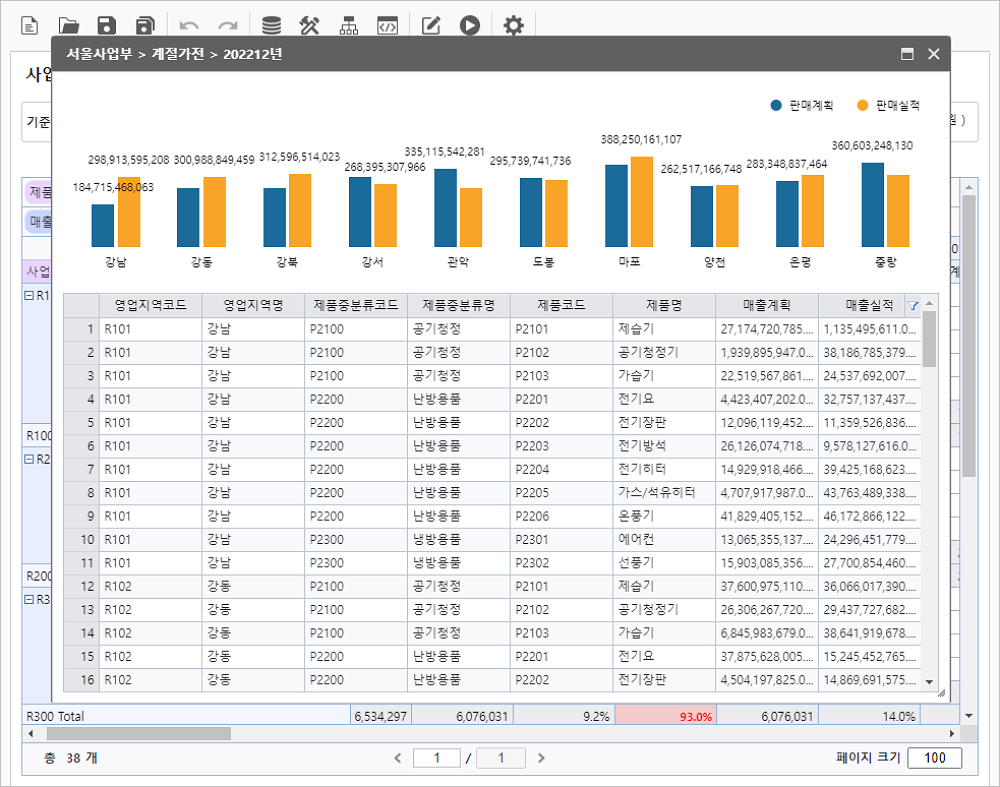Click the 페이지 크기 input field

(x=934, y=758)
